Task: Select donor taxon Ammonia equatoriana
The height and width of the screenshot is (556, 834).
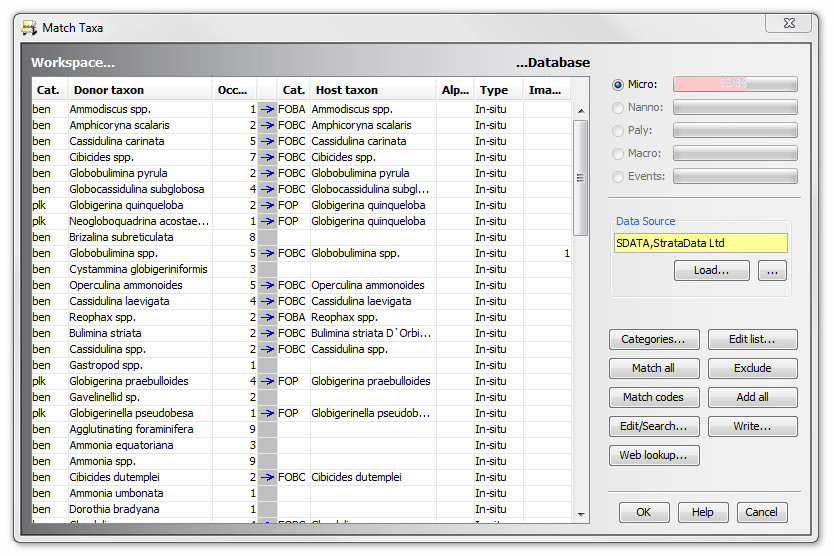Action: (121, 445)
